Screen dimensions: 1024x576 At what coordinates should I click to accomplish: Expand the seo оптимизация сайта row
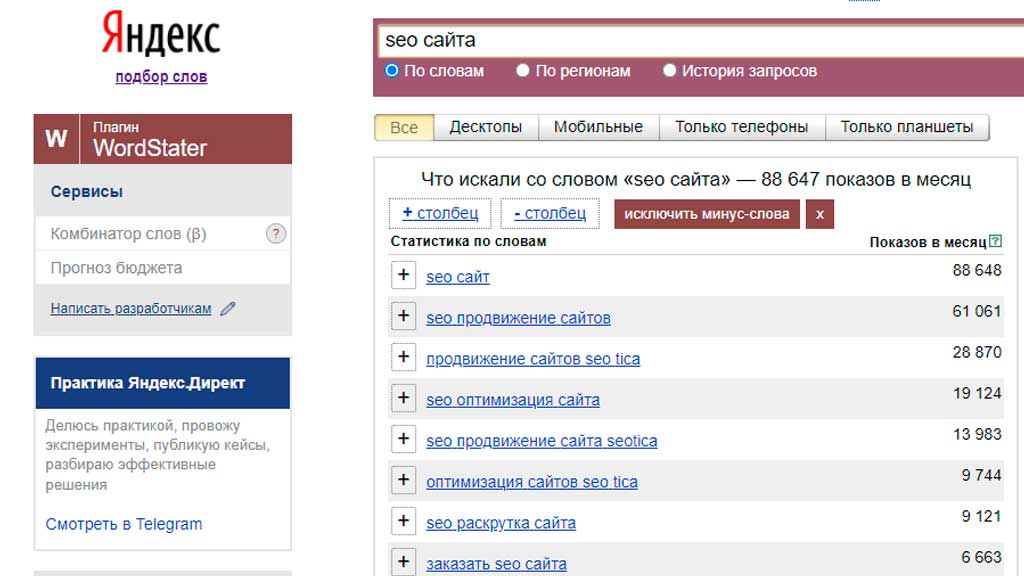[x=403, y=397]
